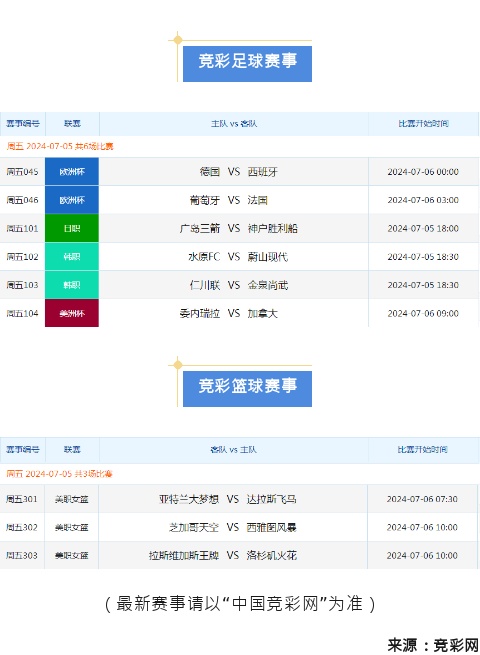Click the 18:30 start time in row 周五103
This screenshot has width=480, height=655.
tap(423, 285)
